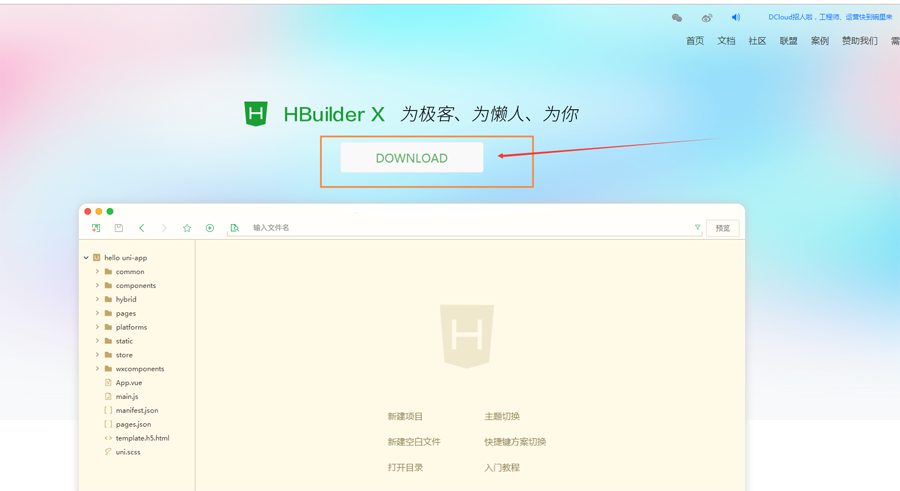This screenshot has width=900, height=491.
Task: Select main.js in the file tree
Action: point(127,396)
